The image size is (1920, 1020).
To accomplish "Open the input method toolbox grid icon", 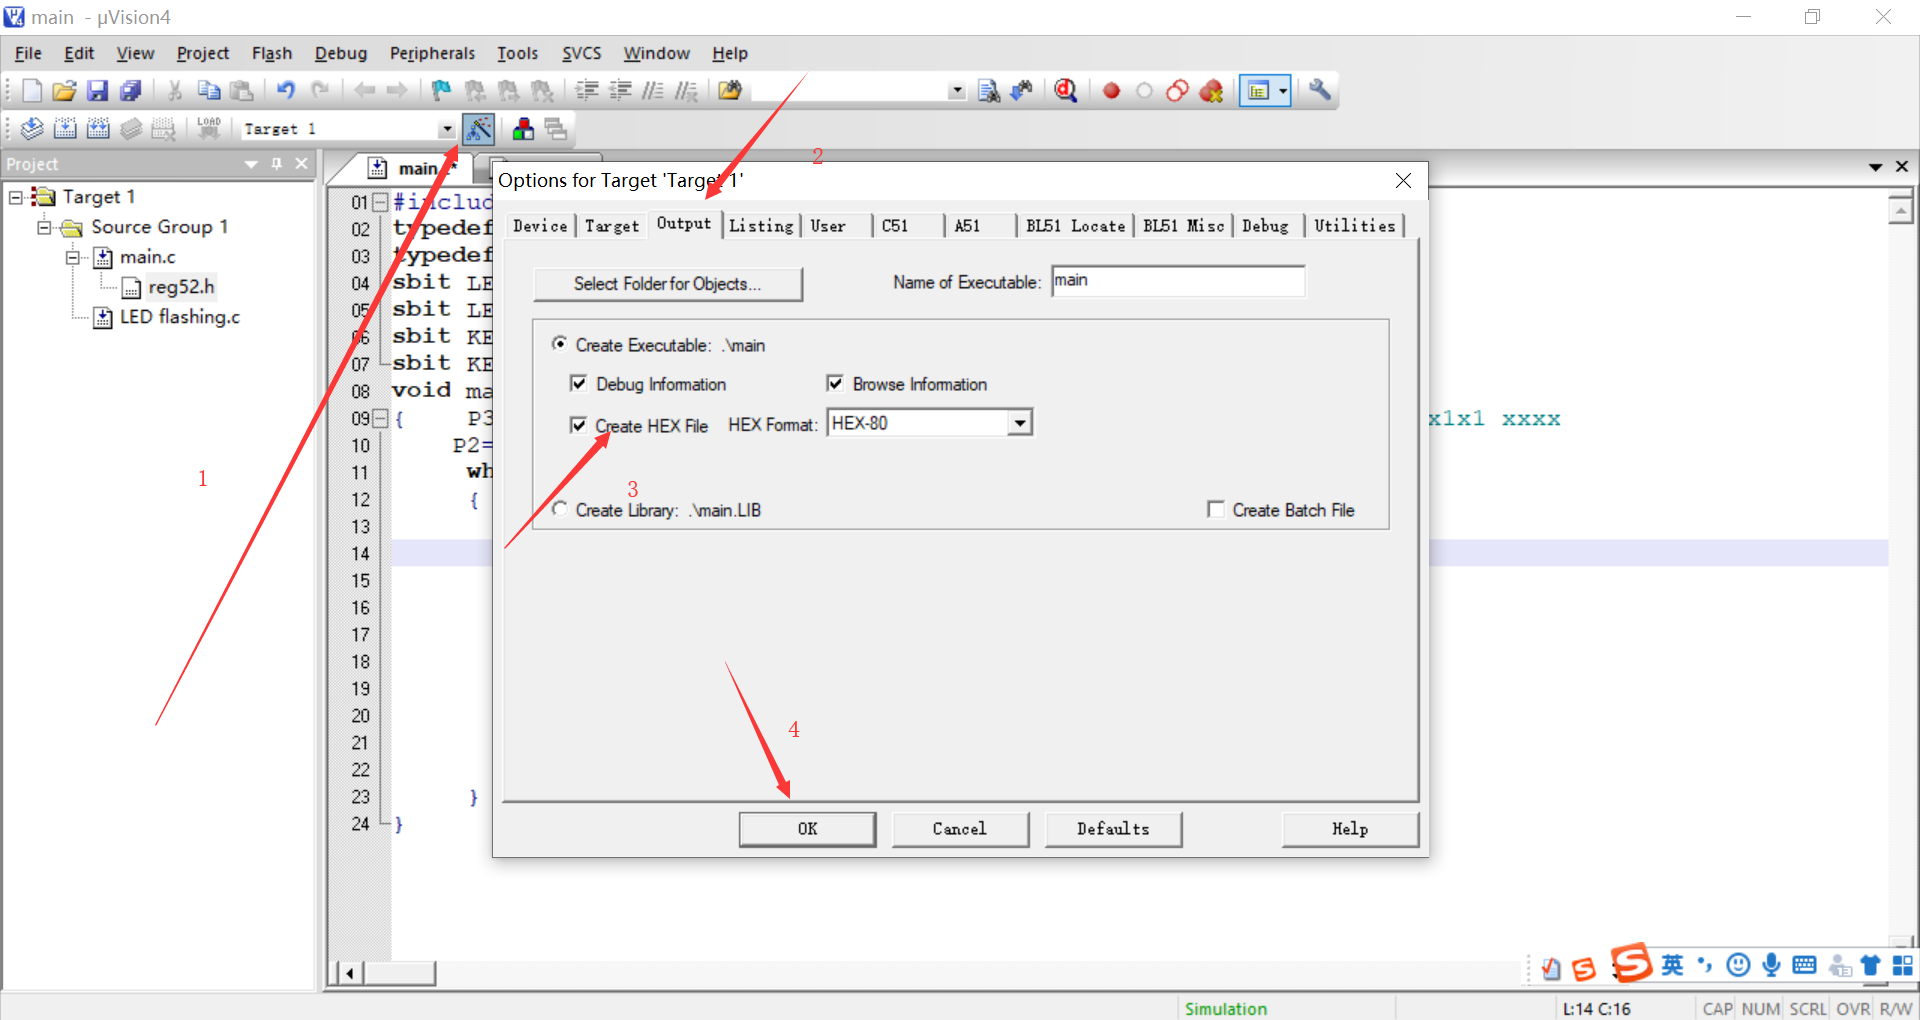I will (1902, 965).
